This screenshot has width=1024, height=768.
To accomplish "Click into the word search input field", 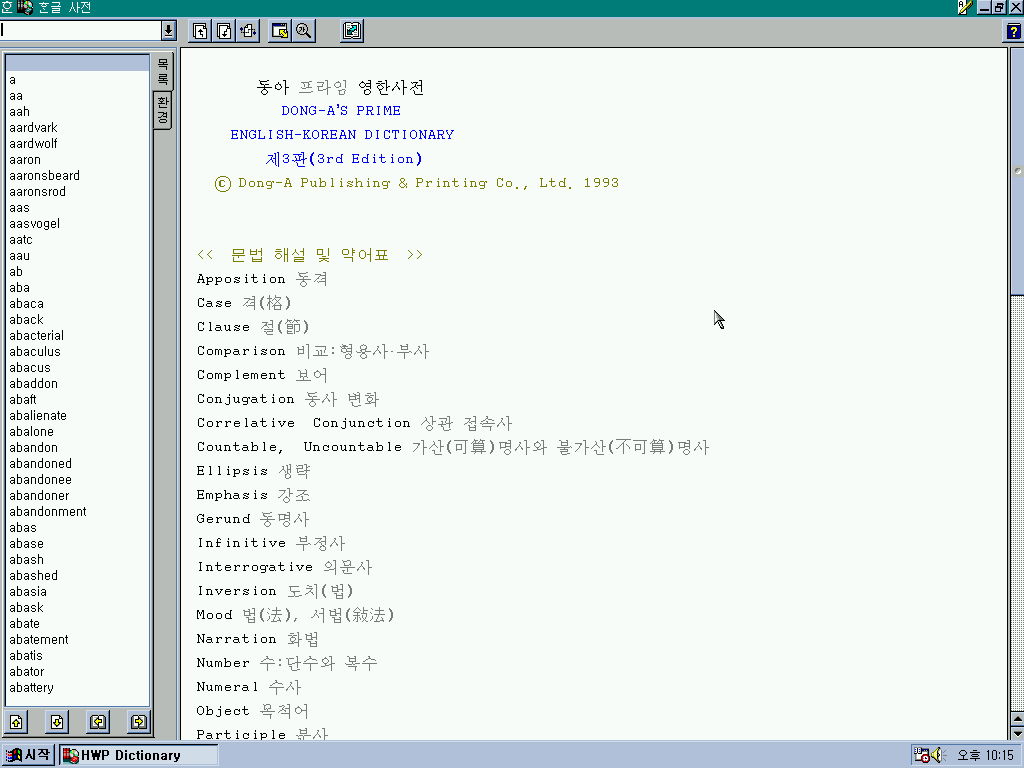I will [x=80, y=31].
